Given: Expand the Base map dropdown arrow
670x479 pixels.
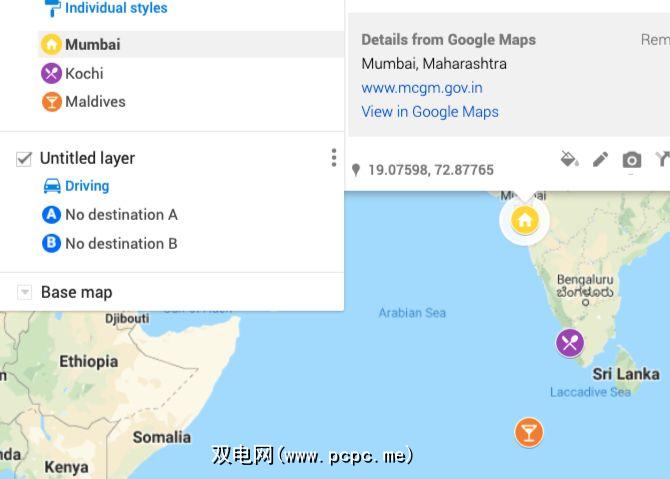Looking at the screenshot, I should click(x=24, y=293).
